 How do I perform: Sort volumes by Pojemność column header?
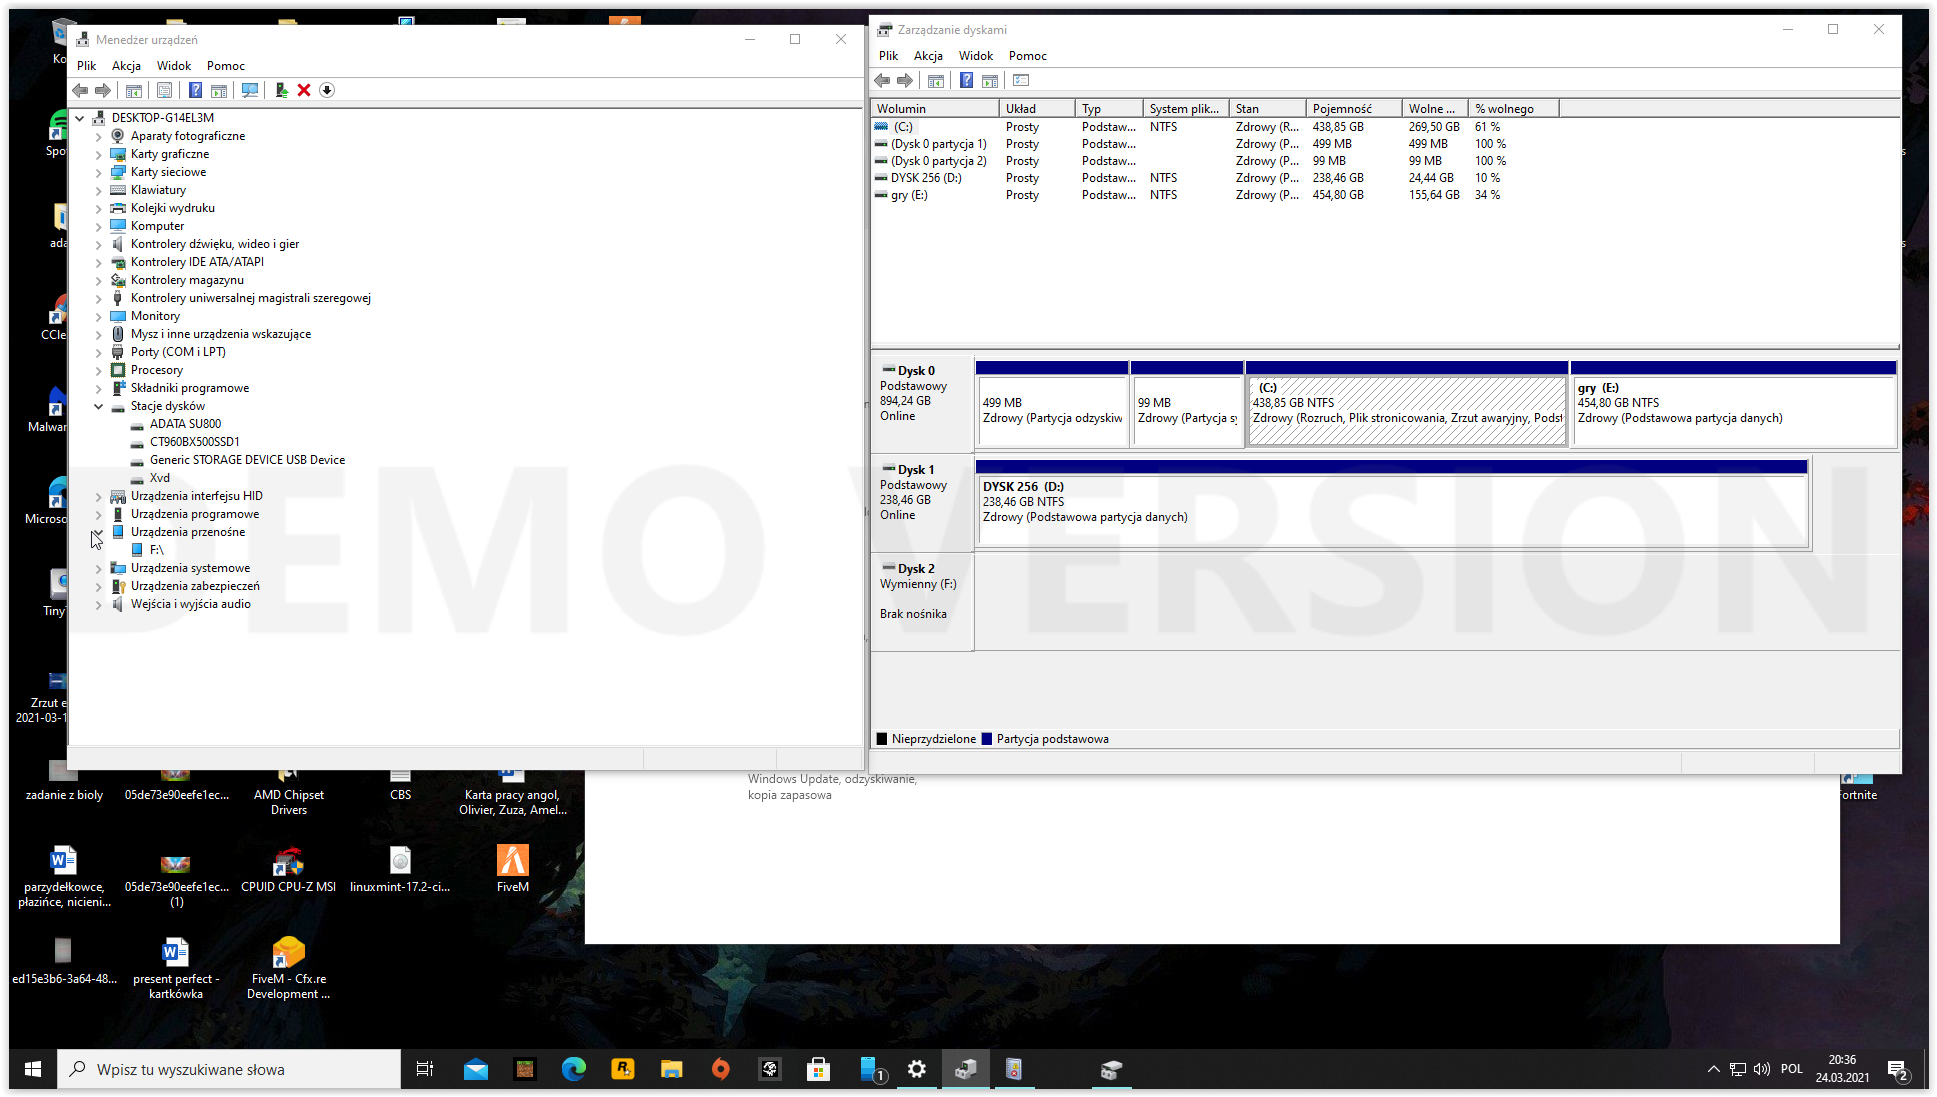1341,108
